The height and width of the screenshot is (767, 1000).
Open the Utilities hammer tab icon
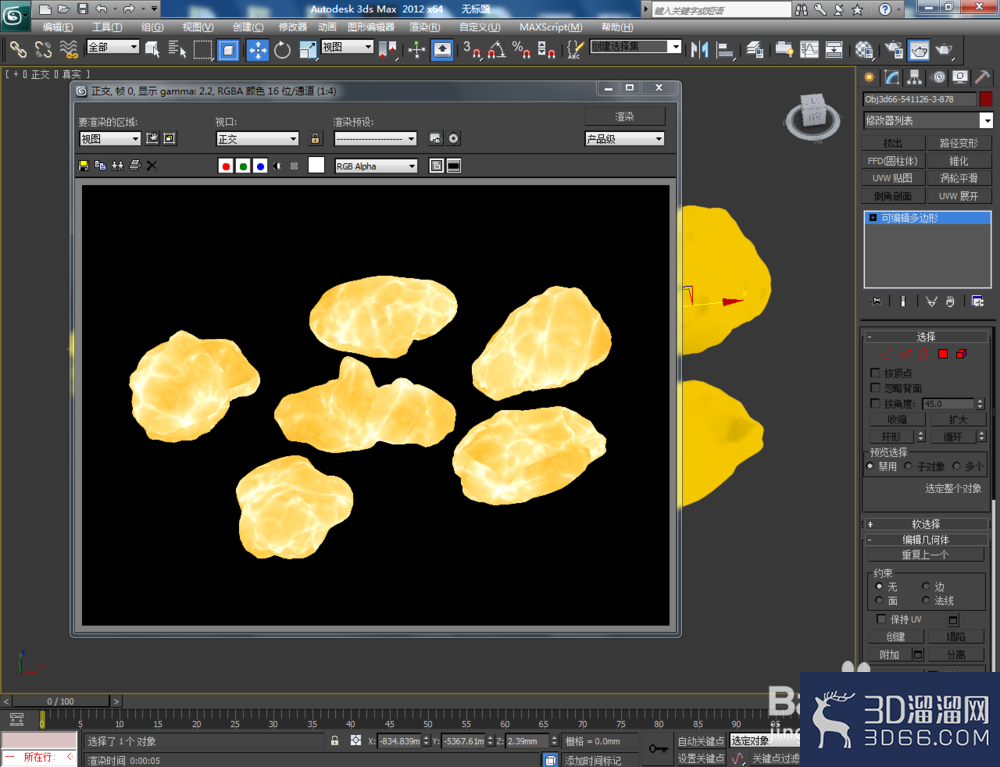(x=982, y=78)
